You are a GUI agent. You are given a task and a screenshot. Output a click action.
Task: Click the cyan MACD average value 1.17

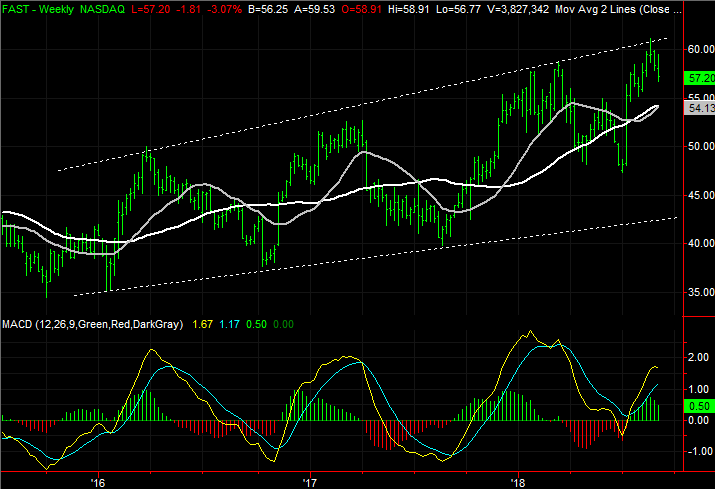(229, 324)
